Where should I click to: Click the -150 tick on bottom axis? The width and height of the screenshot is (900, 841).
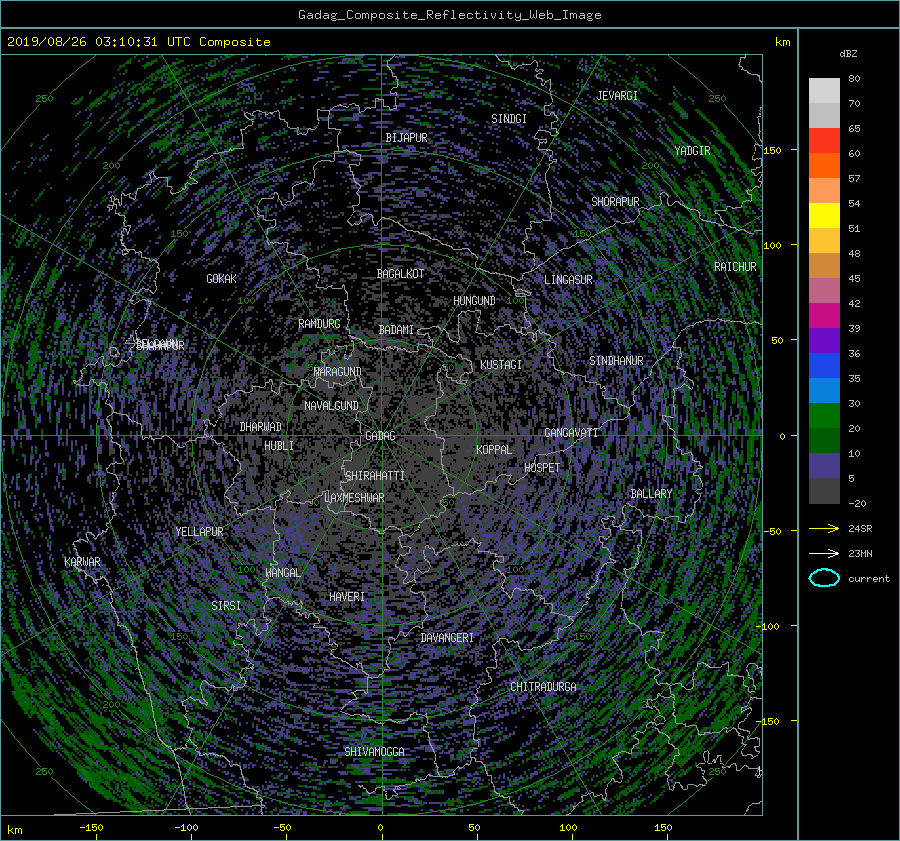tap(91, 828)
